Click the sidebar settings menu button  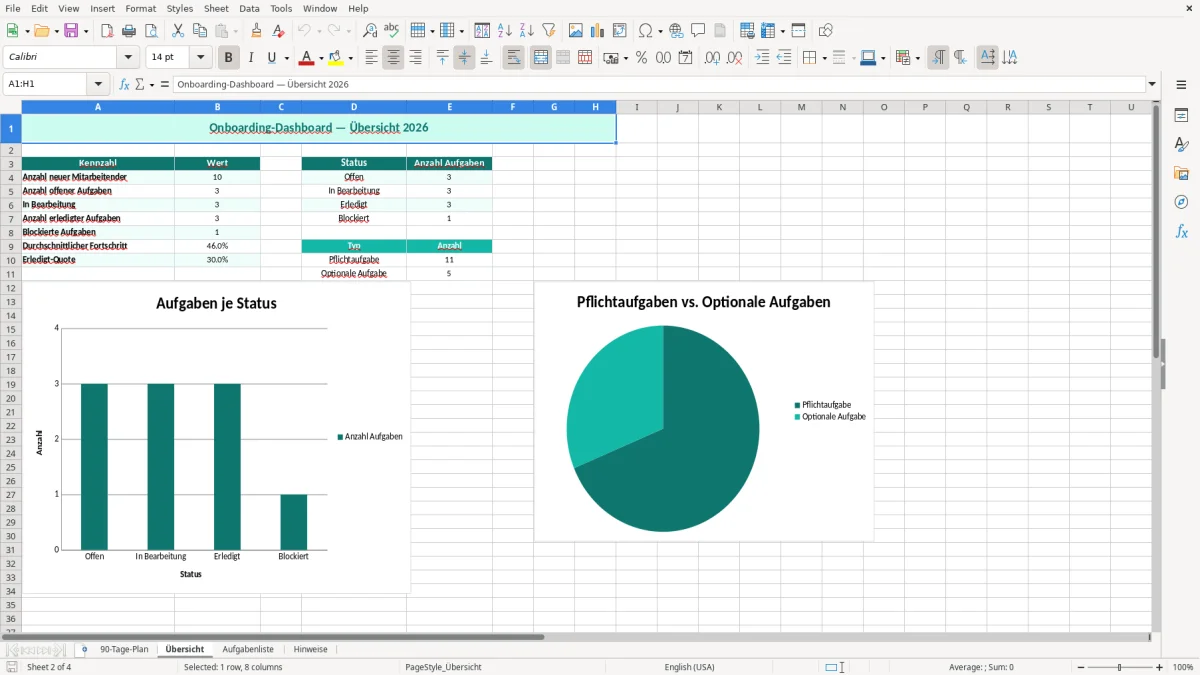1181,85
